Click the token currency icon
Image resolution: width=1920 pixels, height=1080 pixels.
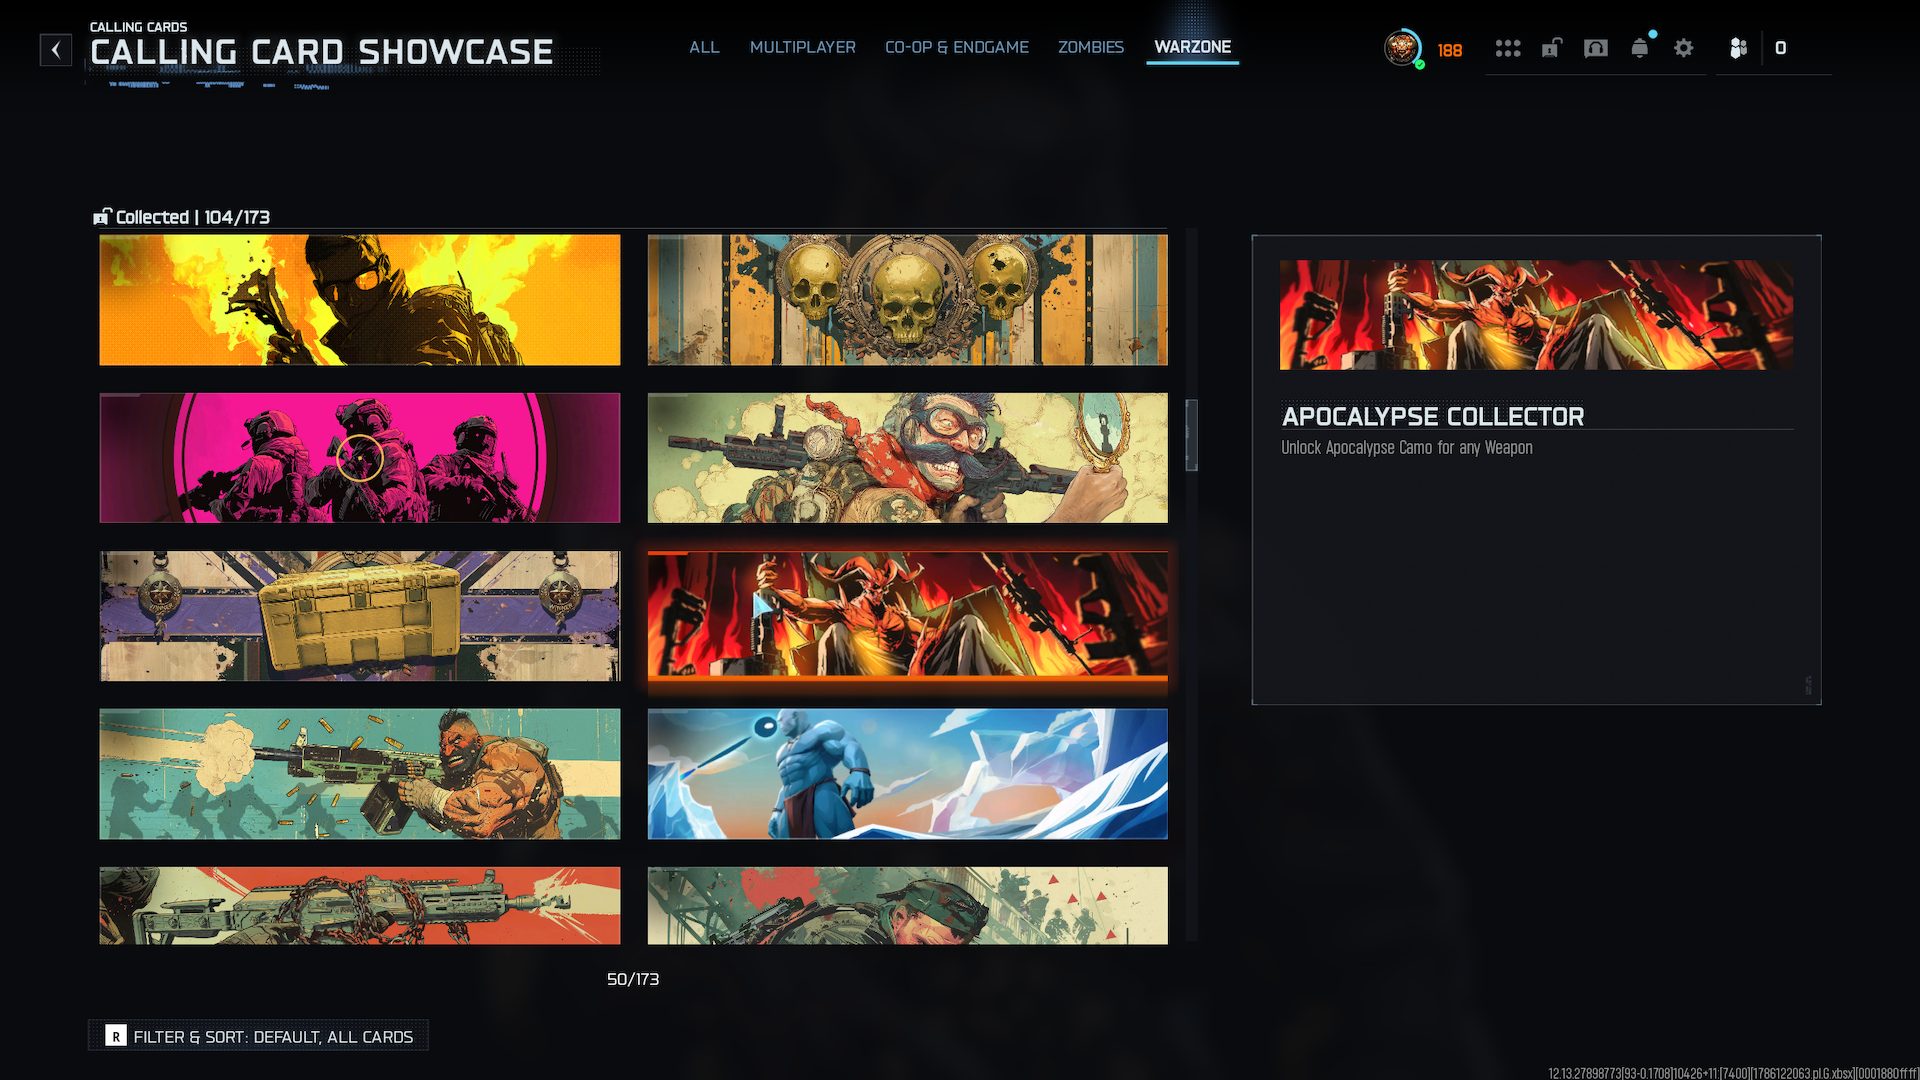pos(1738,48)
